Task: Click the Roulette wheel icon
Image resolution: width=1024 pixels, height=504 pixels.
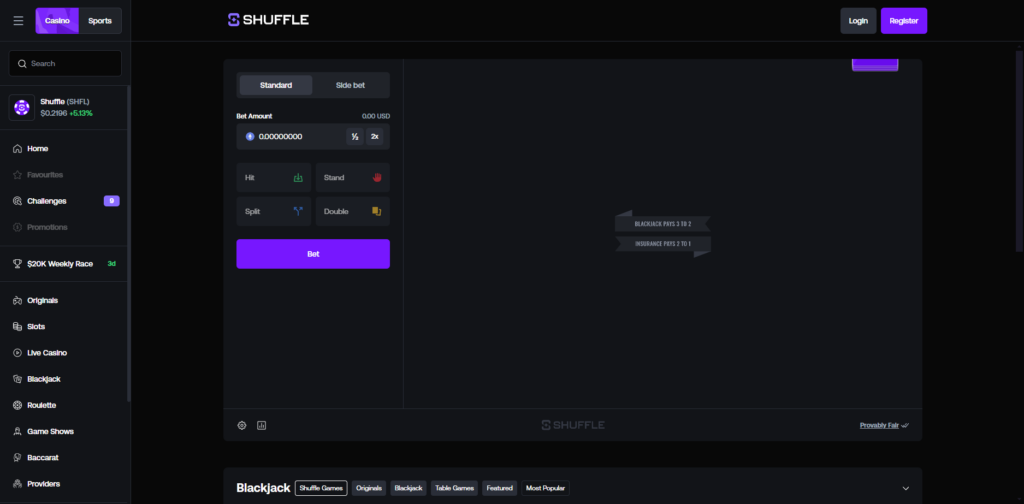Action: pos(18,405)
